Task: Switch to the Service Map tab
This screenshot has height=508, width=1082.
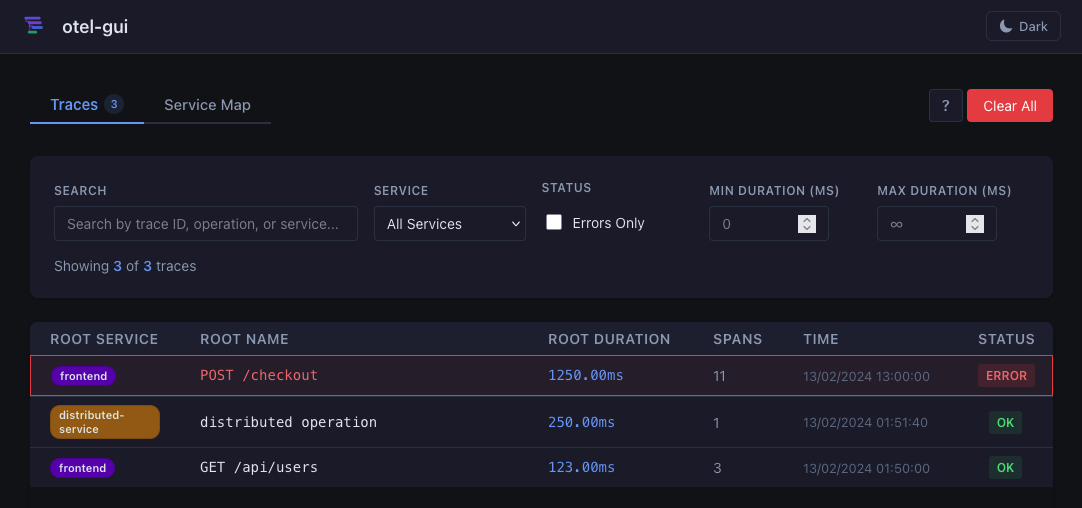Action: tap(207, 105)
